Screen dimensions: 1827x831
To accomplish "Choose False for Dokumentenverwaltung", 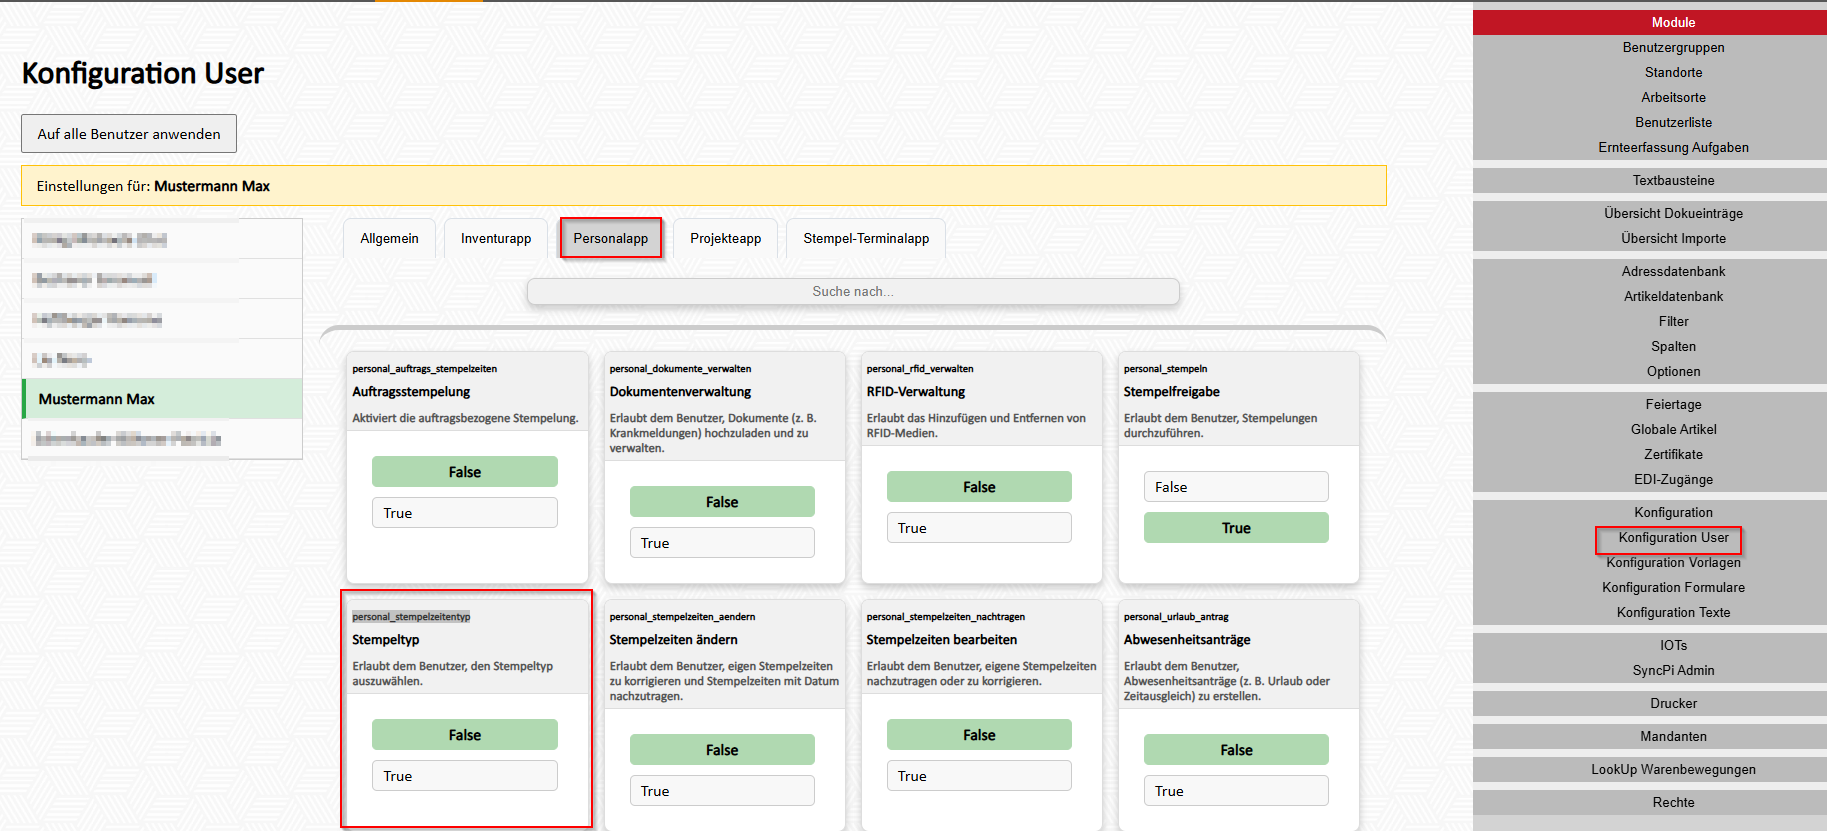I will click(x=722, y=502).
